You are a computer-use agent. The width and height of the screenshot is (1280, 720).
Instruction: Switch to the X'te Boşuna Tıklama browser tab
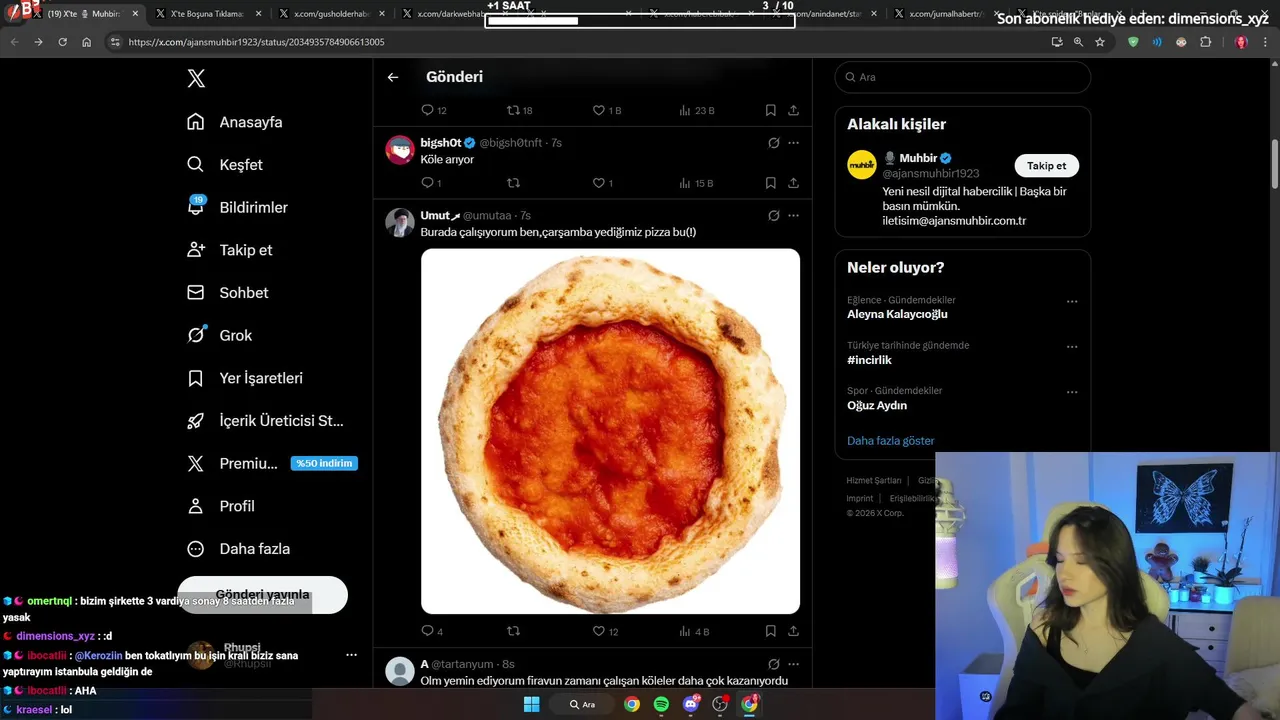pyautogui.click(x=207, y=14)
